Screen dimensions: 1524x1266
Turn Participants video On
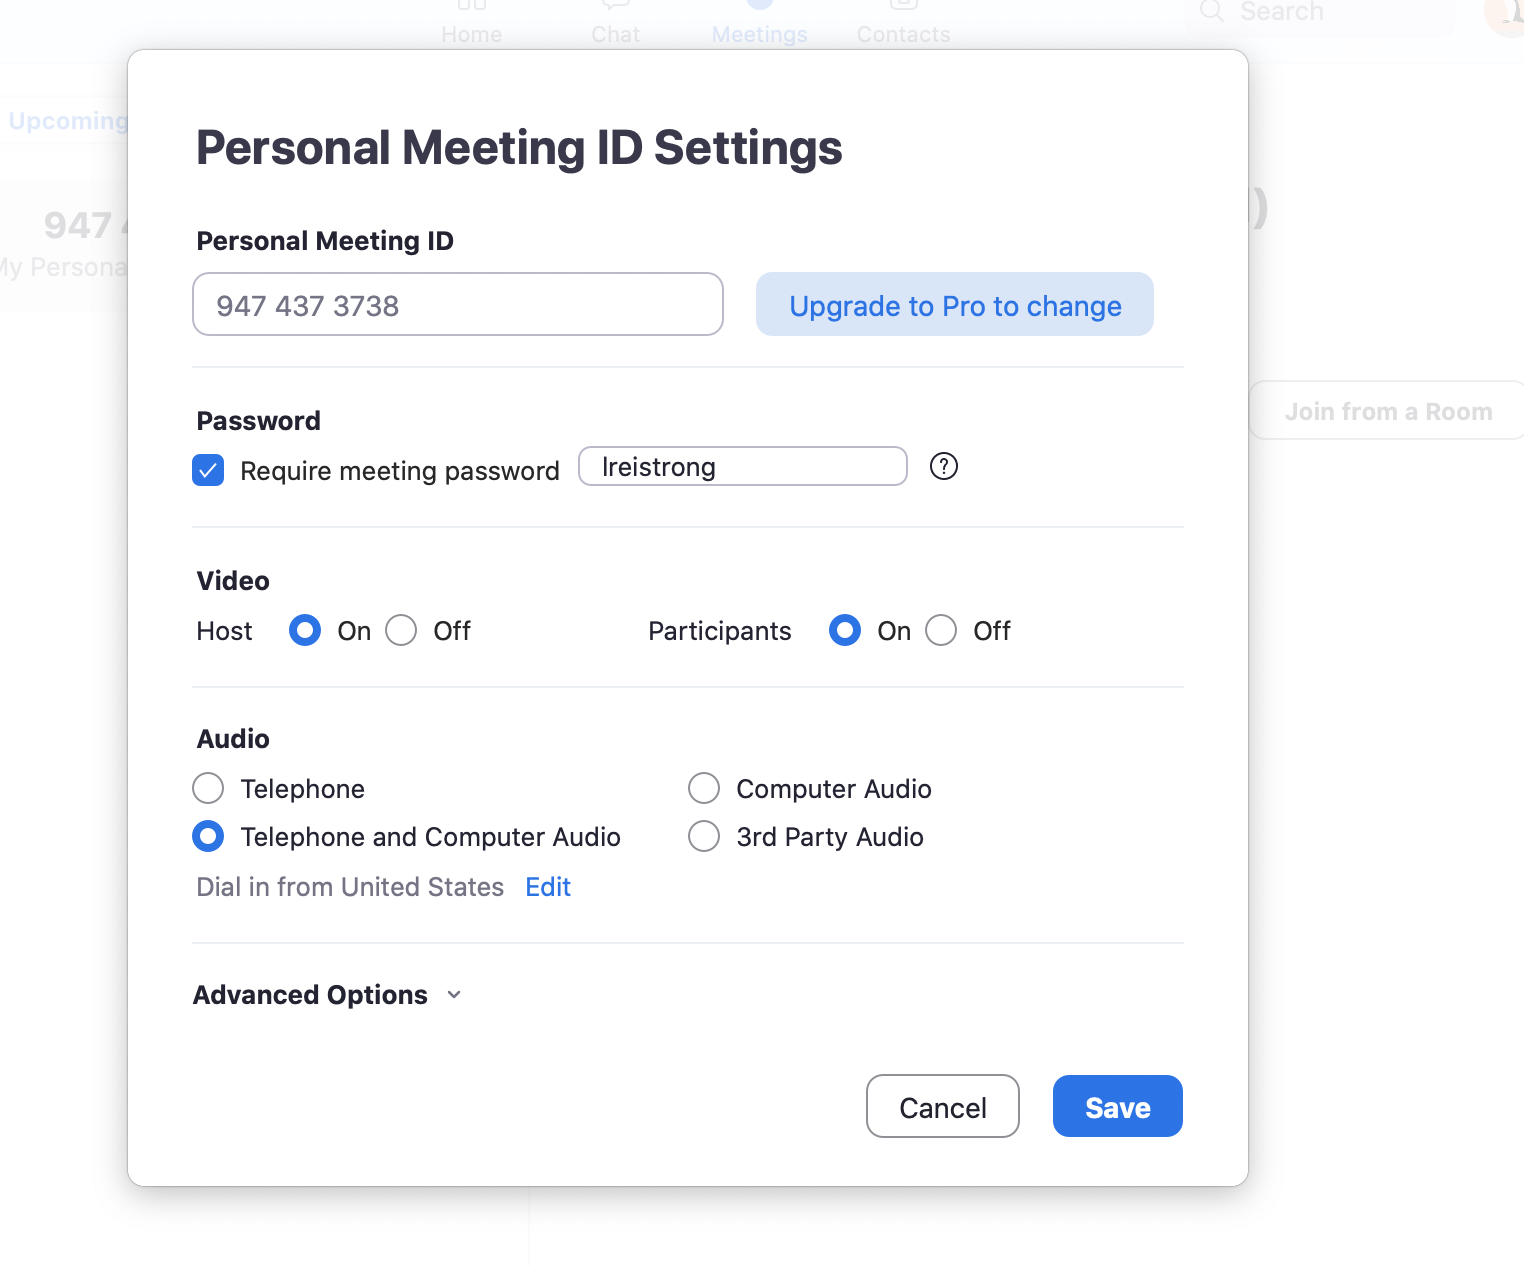coord(845,631)
